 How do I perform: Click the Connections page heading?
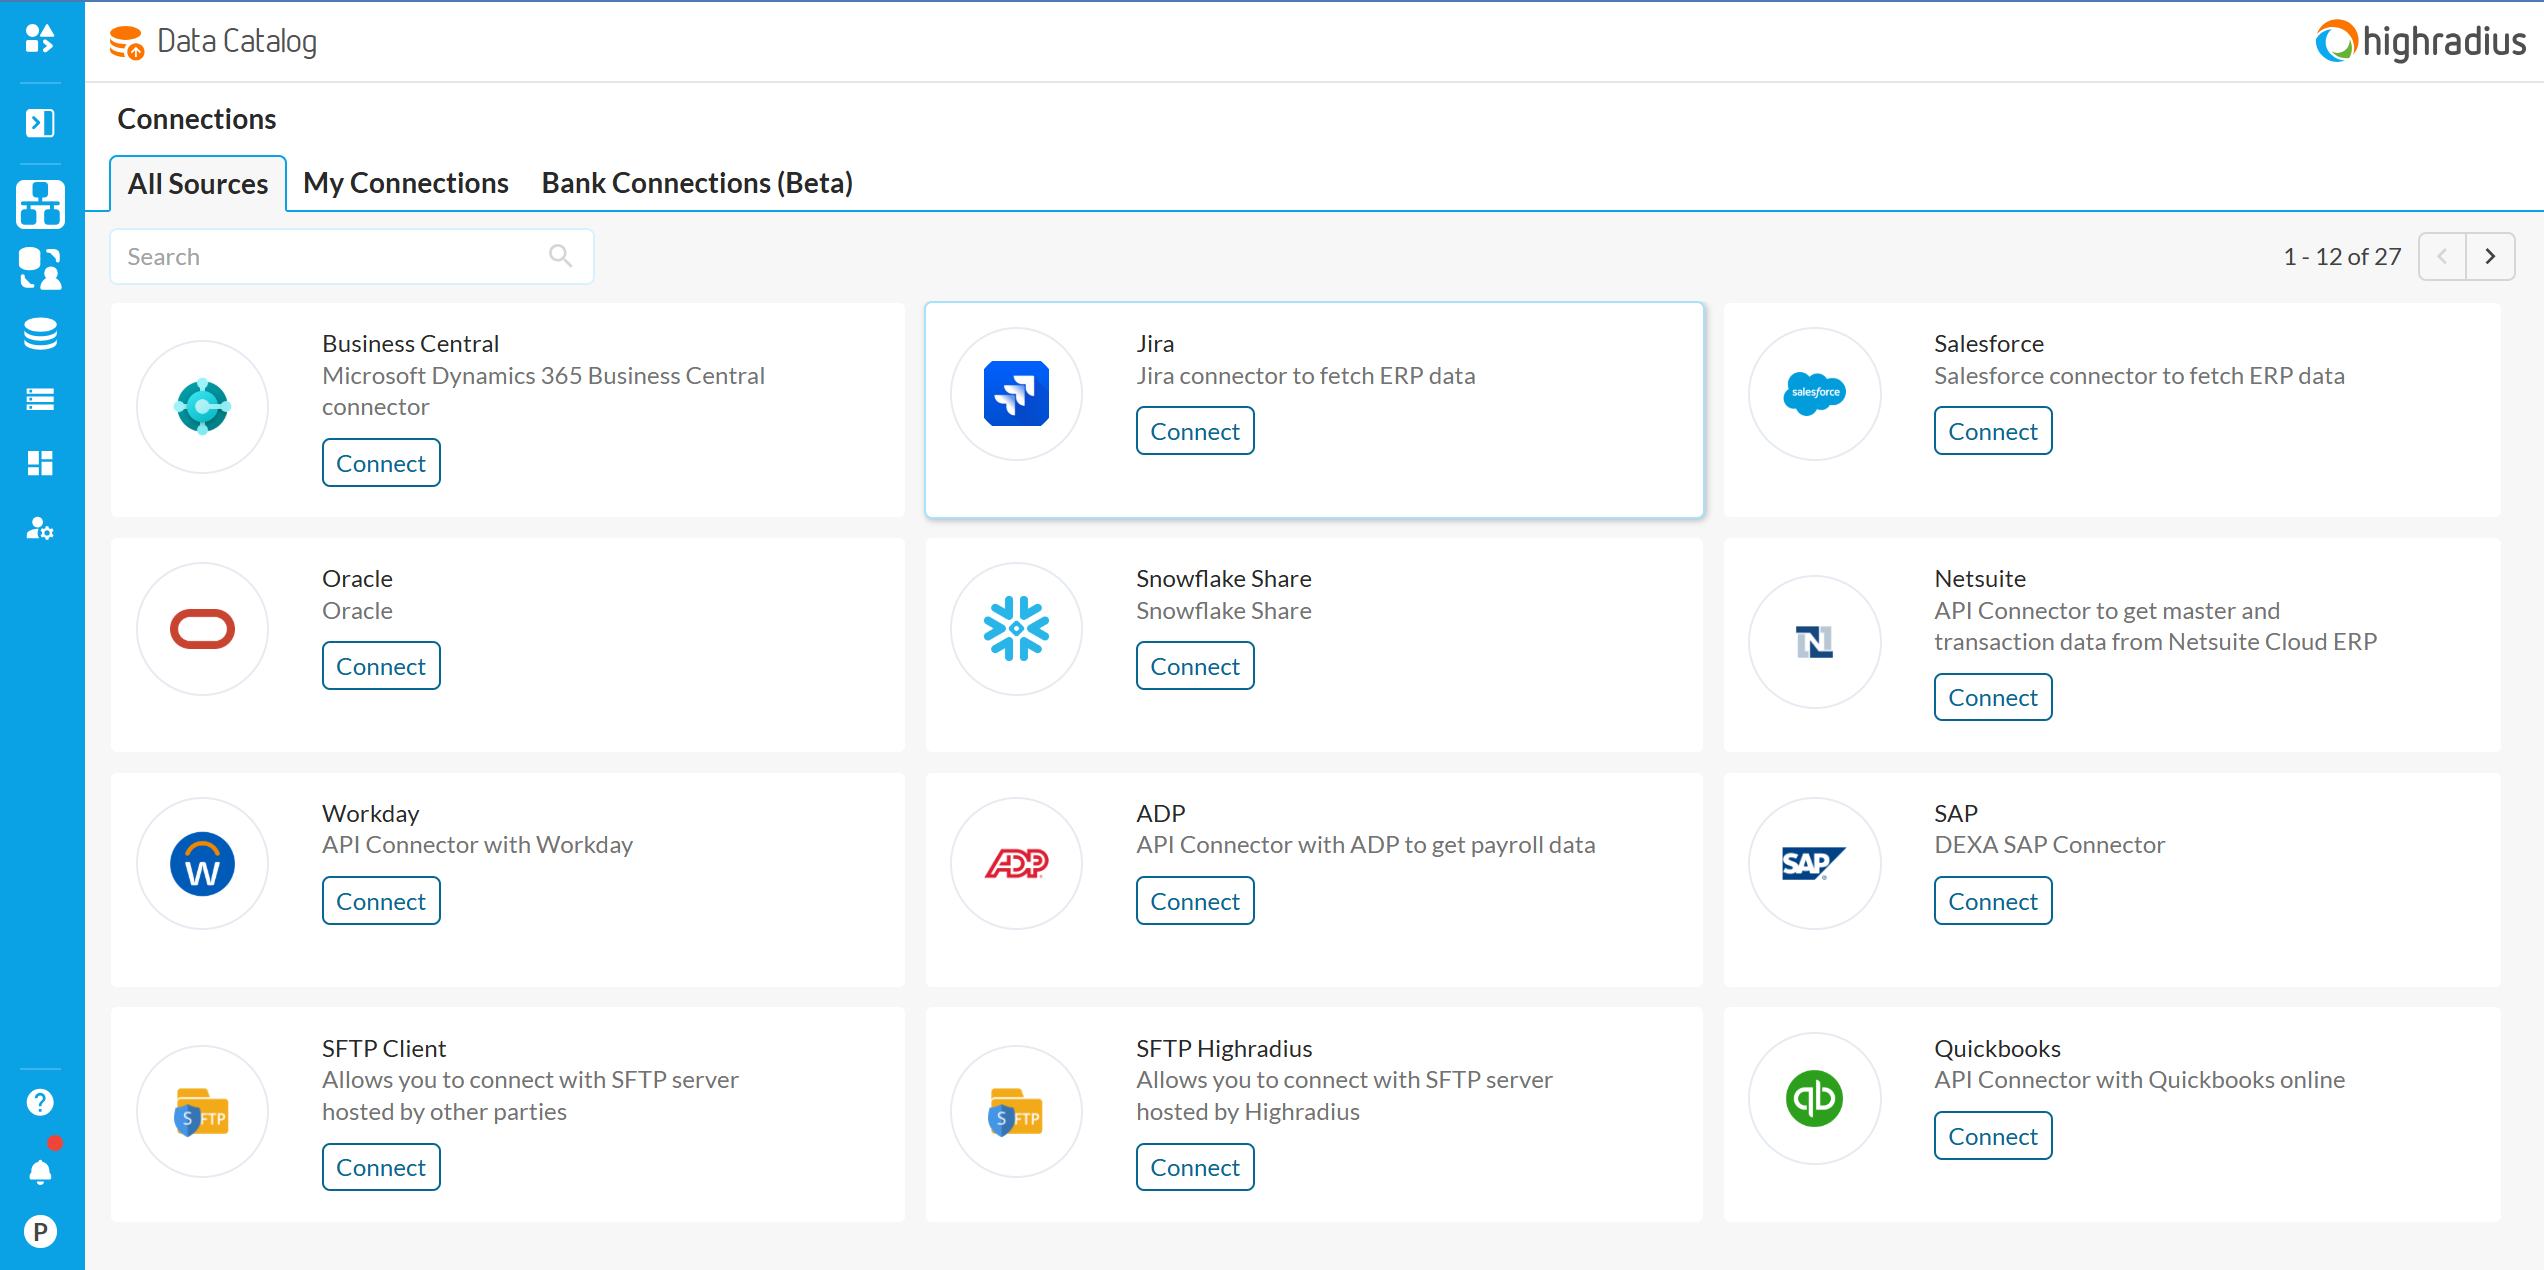(x=197, y=119)
